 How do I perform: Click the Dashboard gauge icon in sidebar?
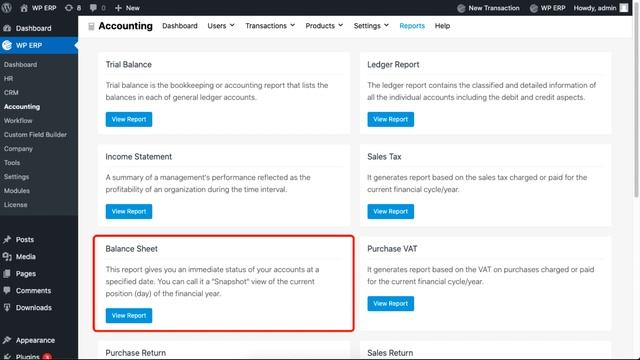pos(7,28)
